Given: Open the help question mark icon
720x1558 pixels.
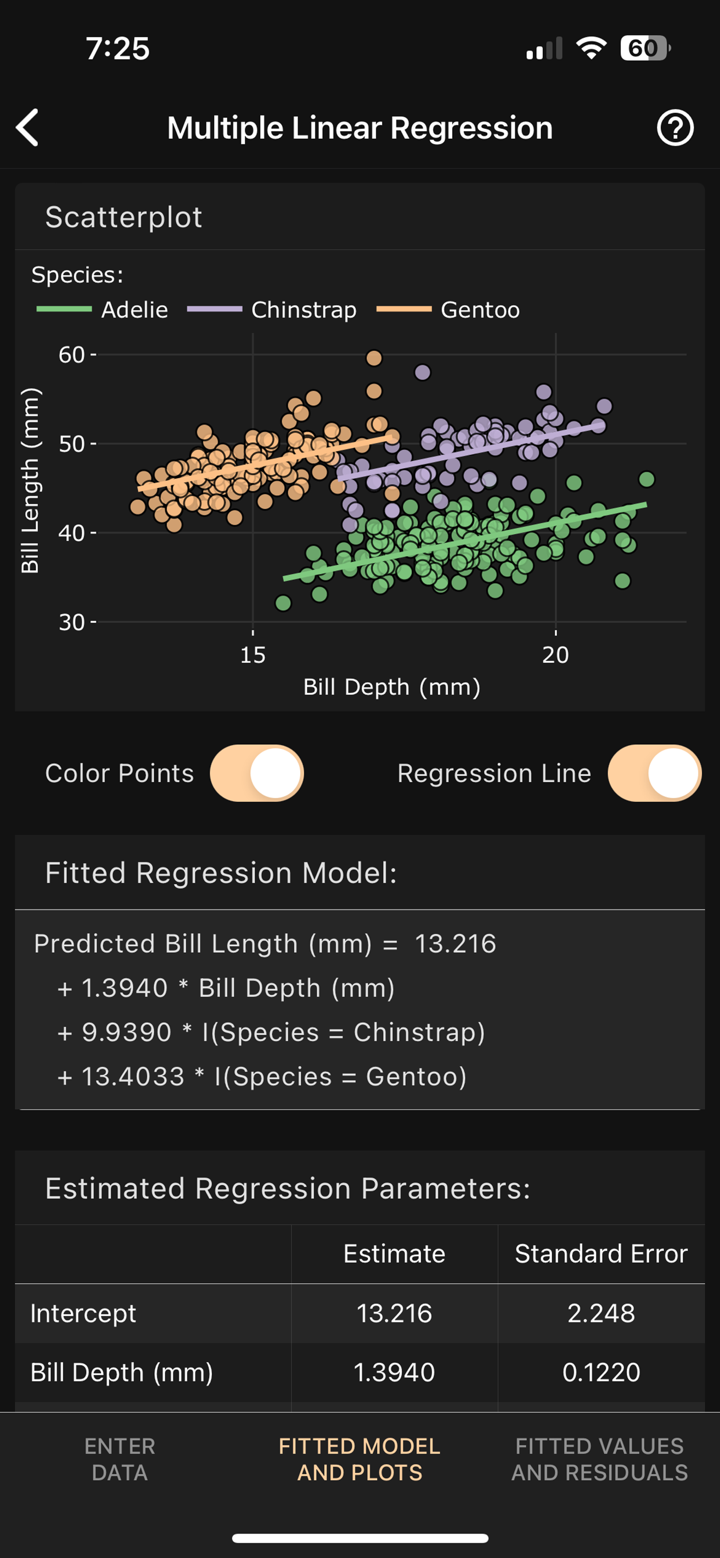Looking at the screenshot, I should 675,127.
